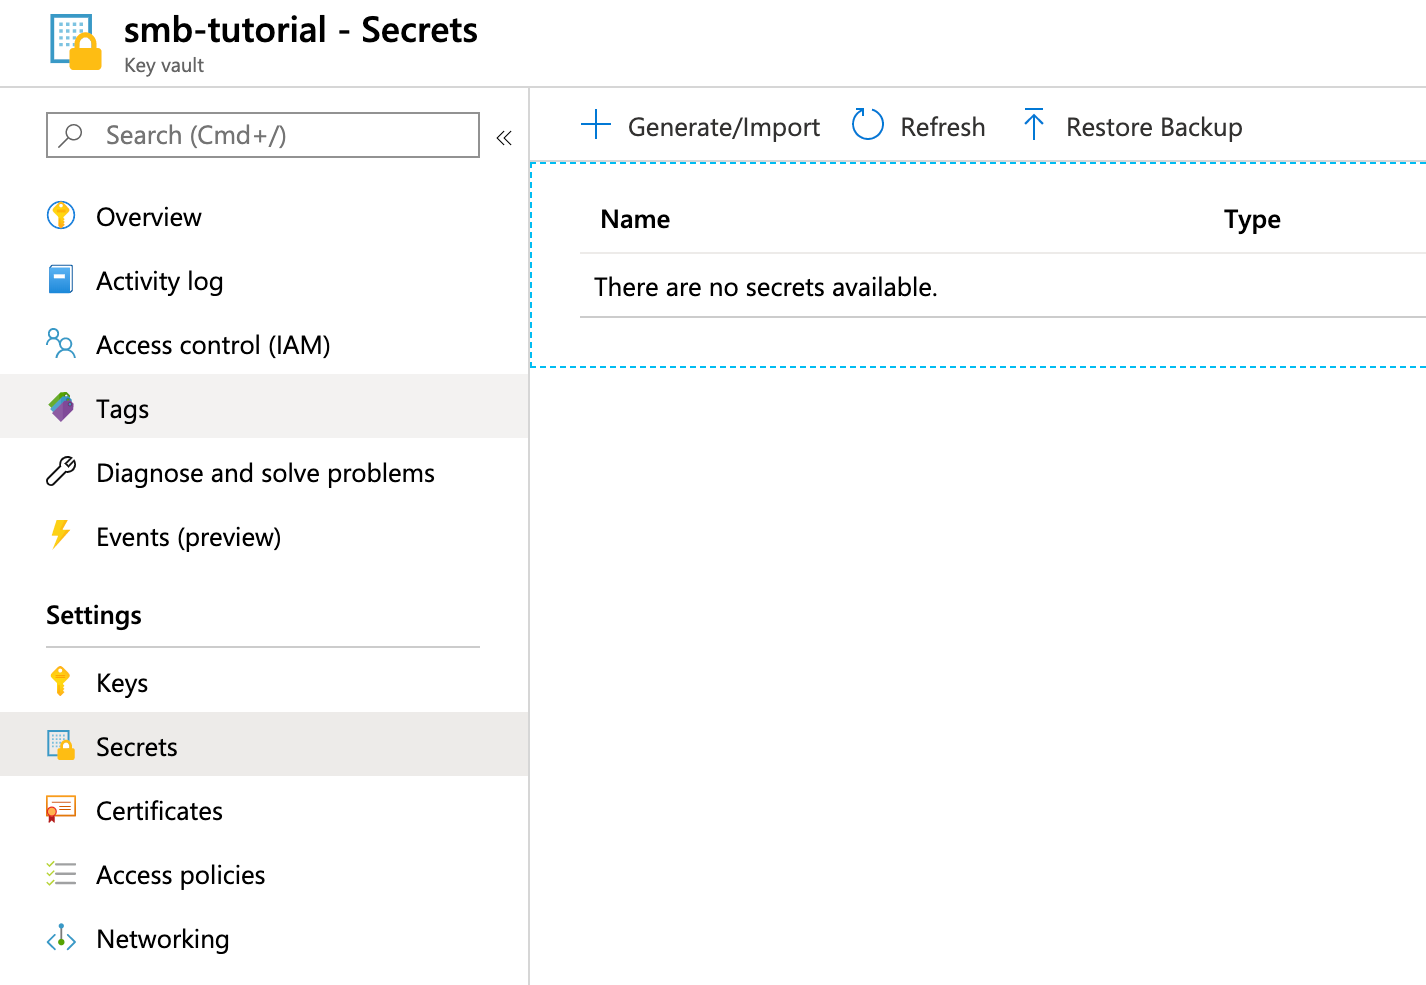Click the Name column header
Viewport: 1426px width, 985px height.
[635, 219]
